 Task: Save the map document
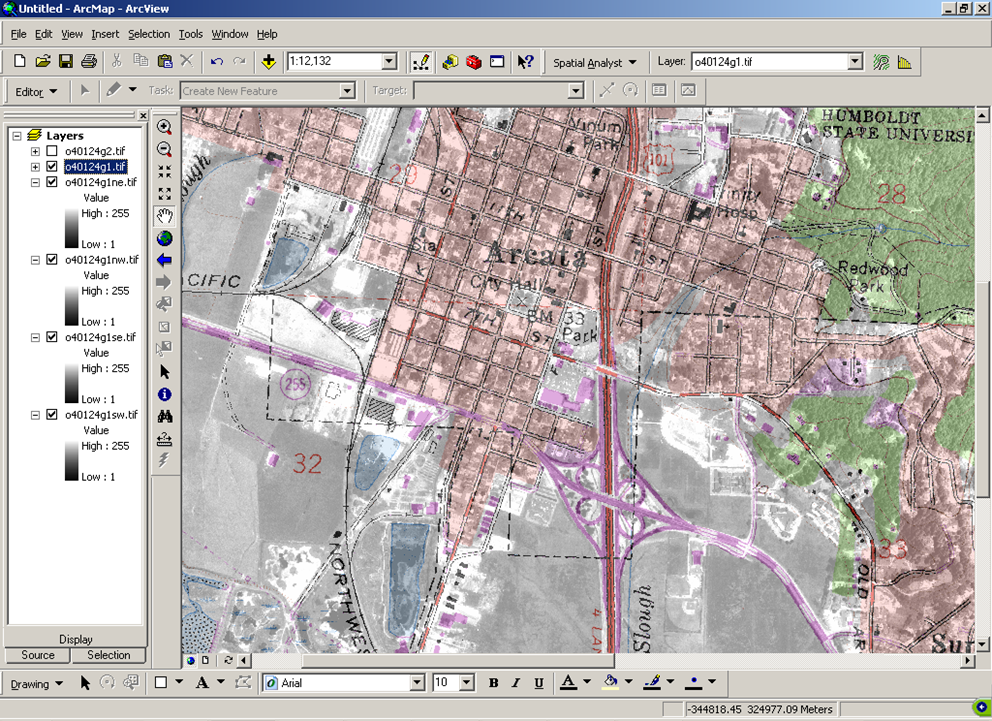pos(66,62)
